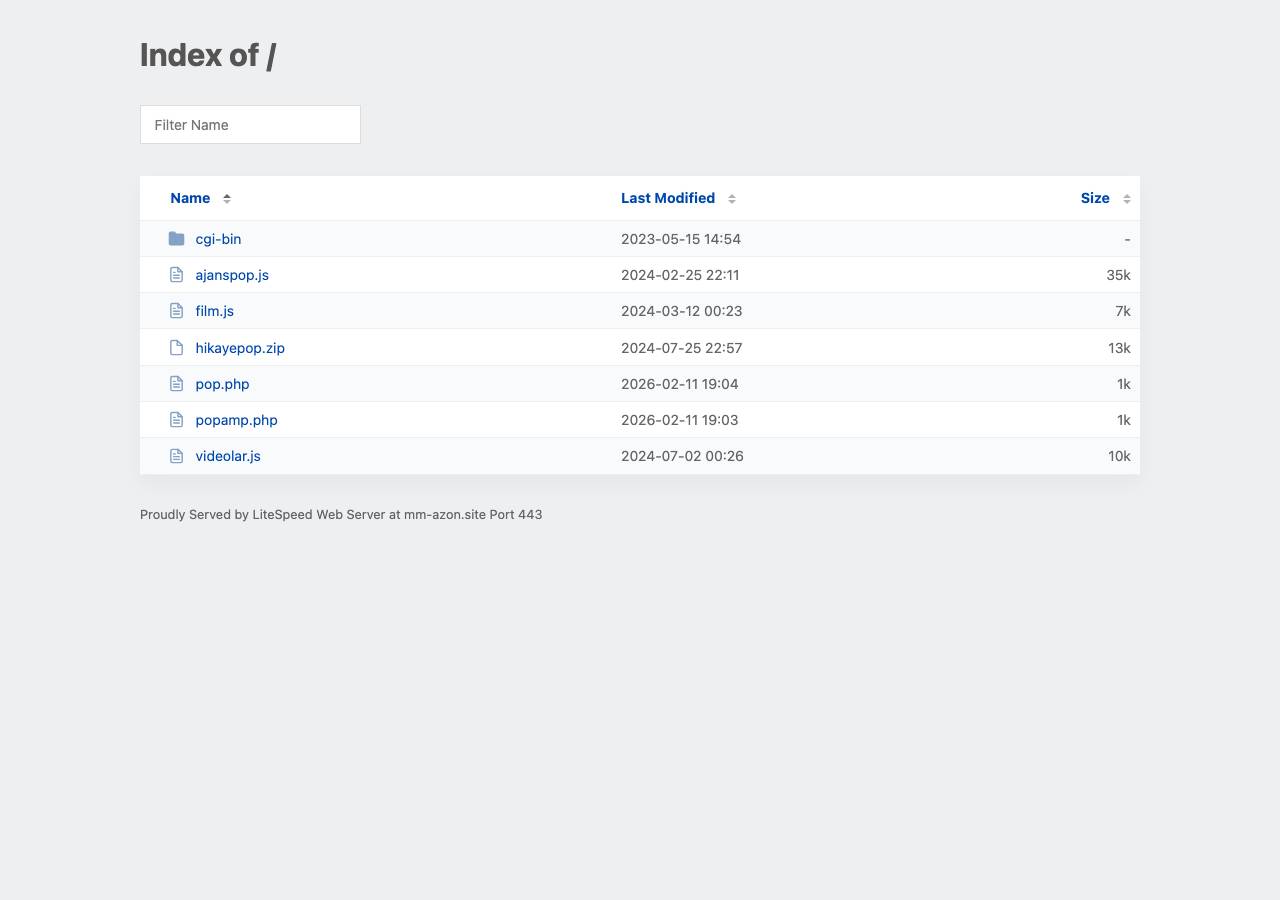1280x900 pixels.
Task: Click the date 2024-03-12 00:23
Action: (x=682, y=311)
